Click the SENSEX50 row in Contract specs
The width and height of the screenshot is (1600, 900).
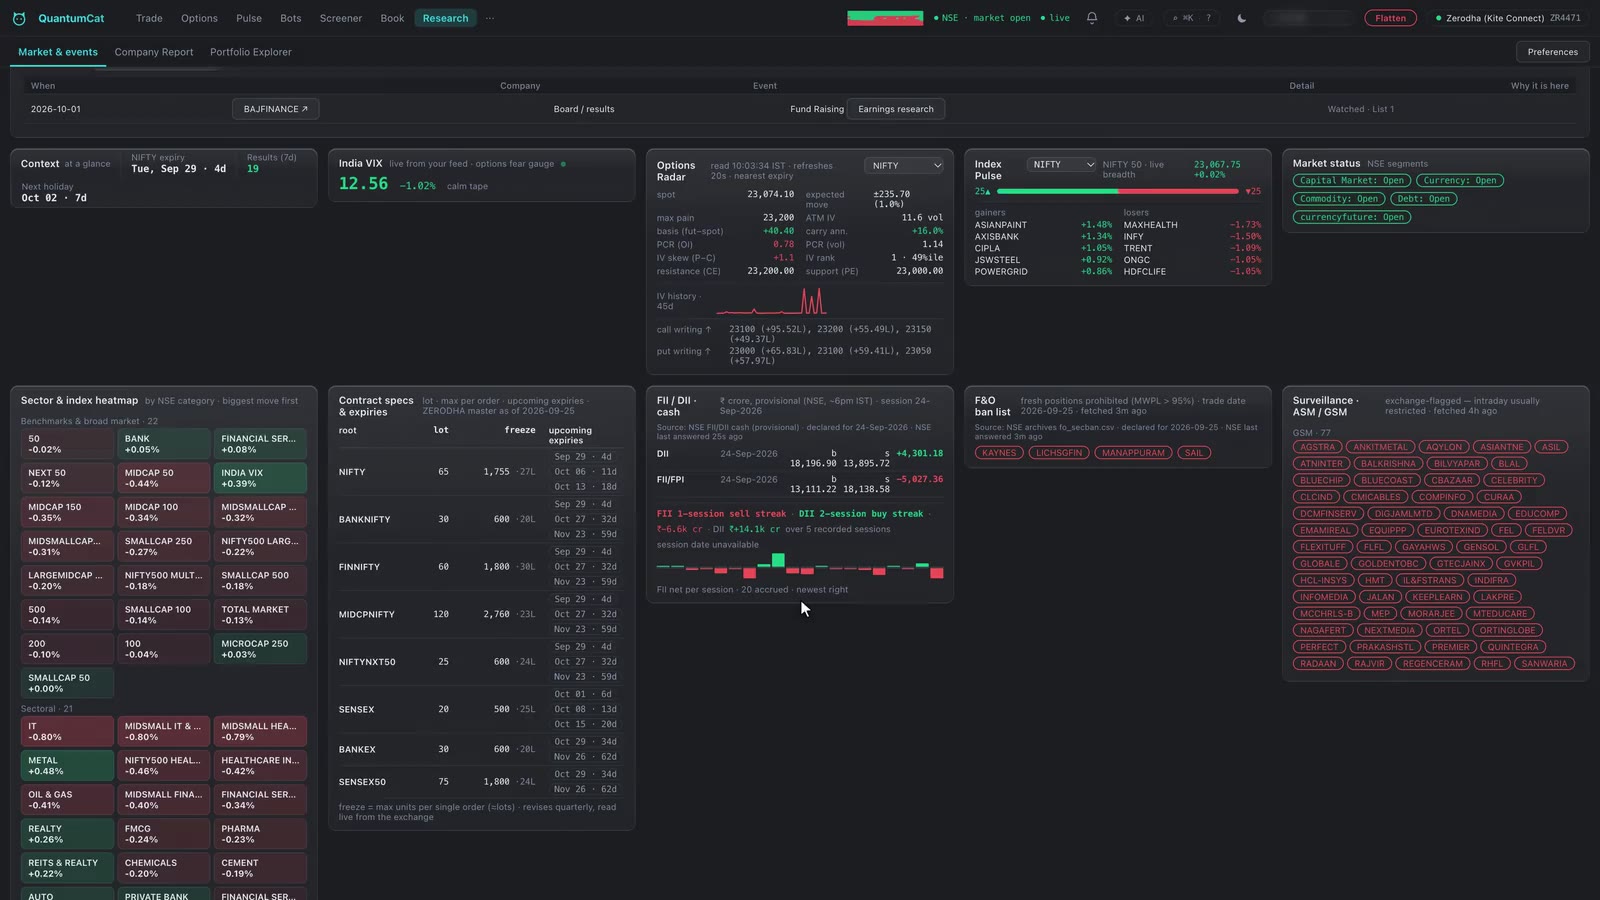tap(480, 782)
